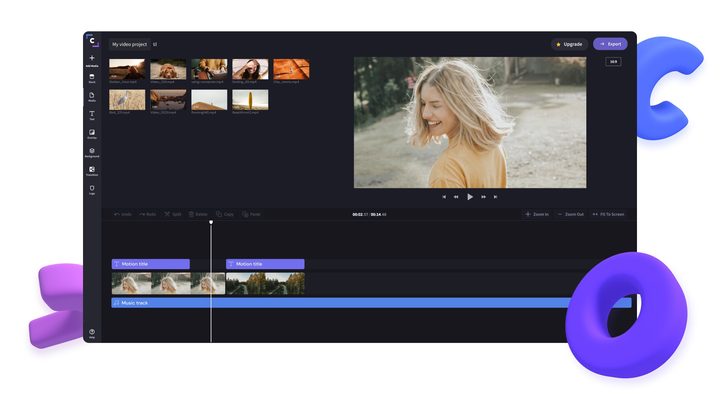The image size is (720, 396).
Task: Open the Transition panel in sidebar
Action: (92, 170)
